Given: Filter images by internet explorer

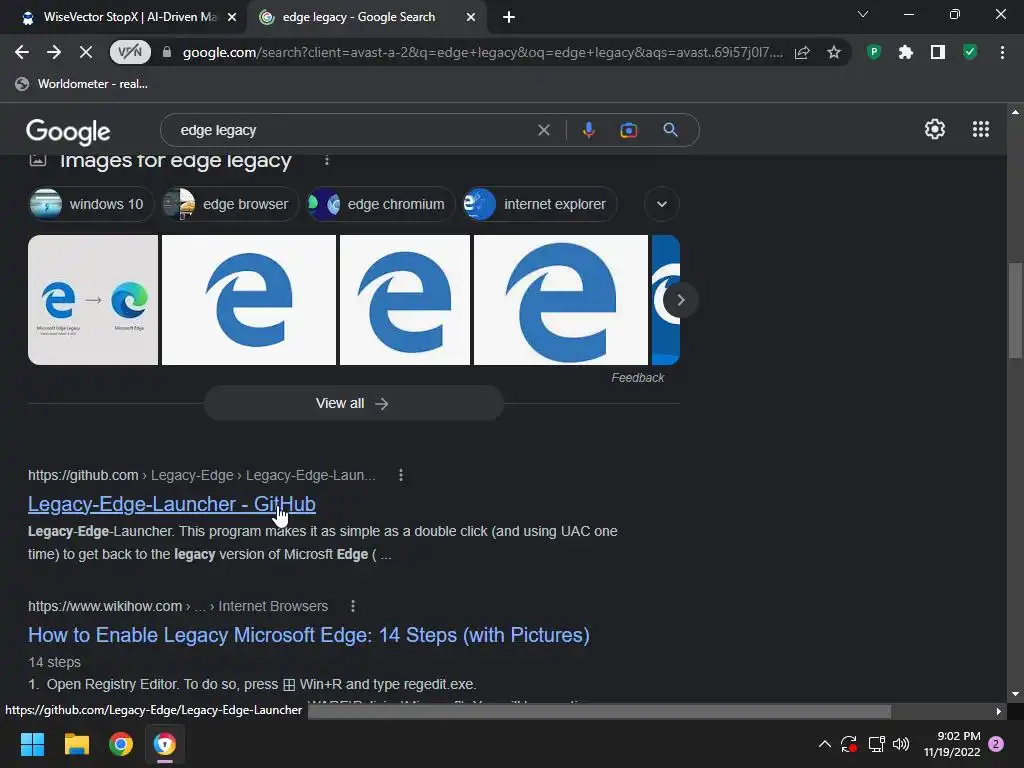Looking at the screenshot, I should [x=540, y=204].
